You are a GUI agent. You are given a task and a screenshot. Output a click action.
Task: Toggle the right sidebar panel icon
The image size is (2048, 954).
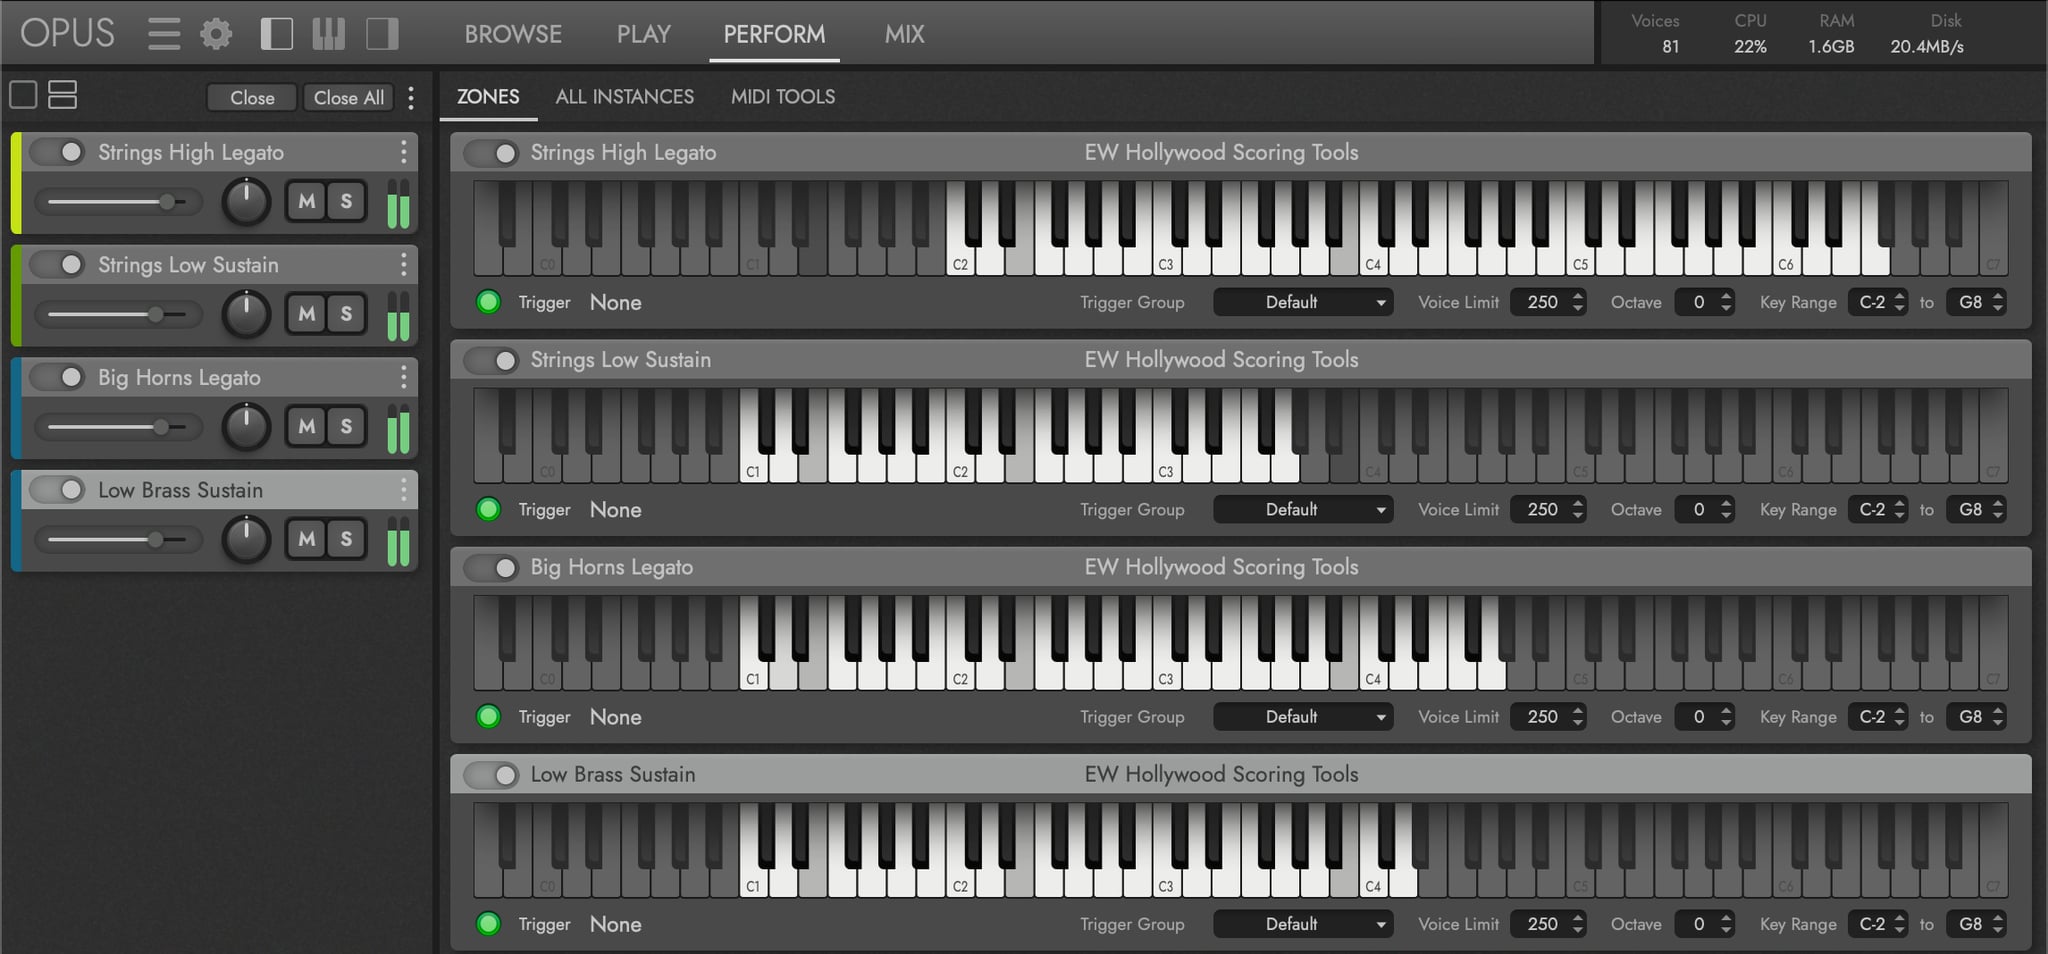(382, 34)
